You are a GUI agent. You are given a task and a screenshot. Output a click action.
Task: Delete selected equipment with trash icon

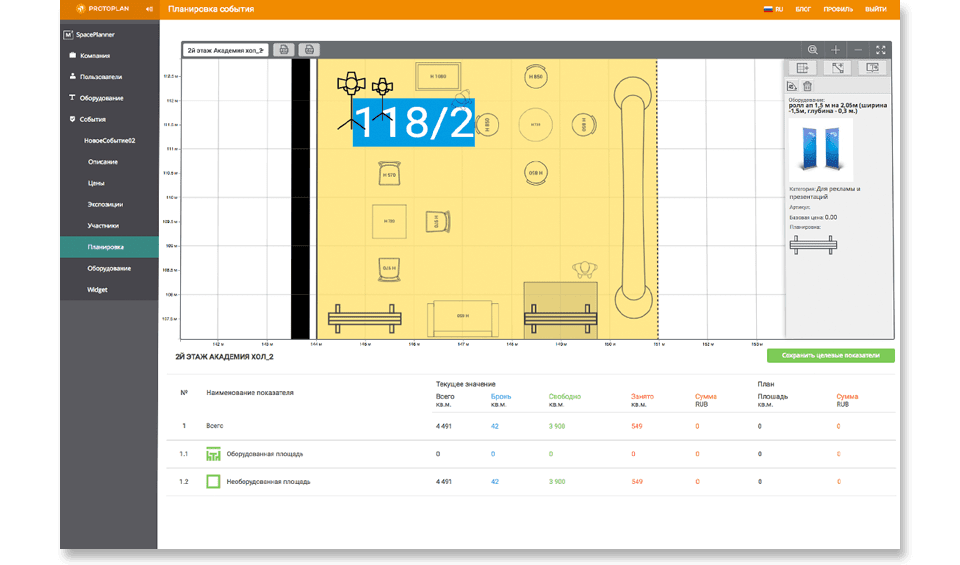pyautogui.click(x=808, y=86)
